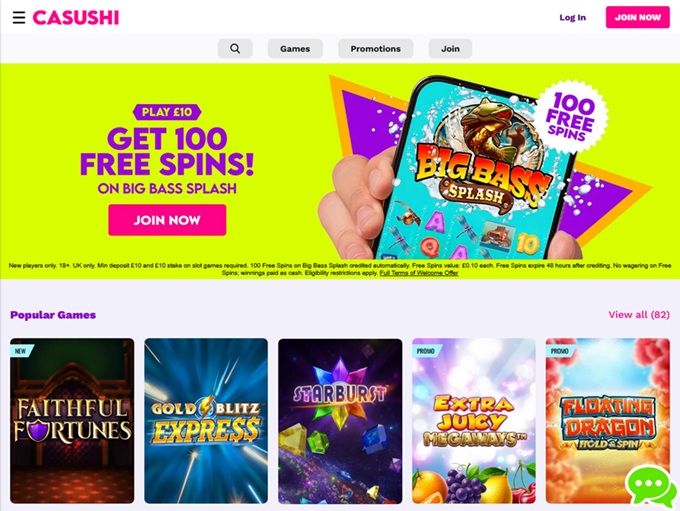Click View all (82) games link
This screenshot has width=680, height=511.
point(639,314)
